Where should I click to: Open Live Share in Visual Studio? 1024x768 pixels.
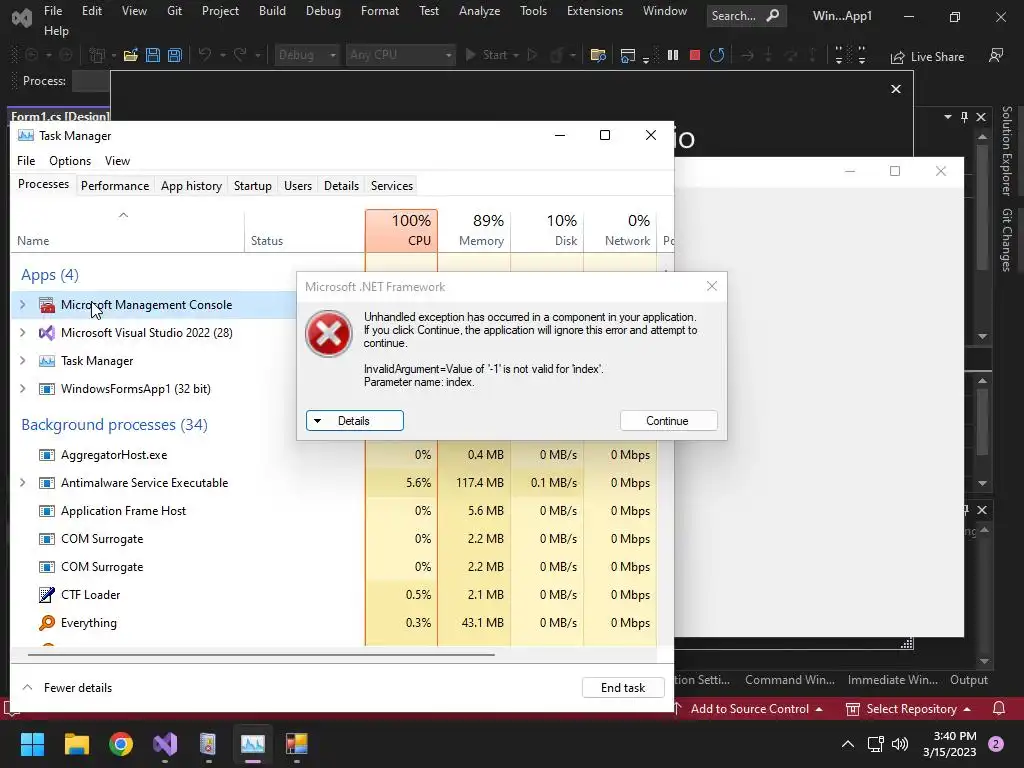pyautogui.click(x=927, y=57)
